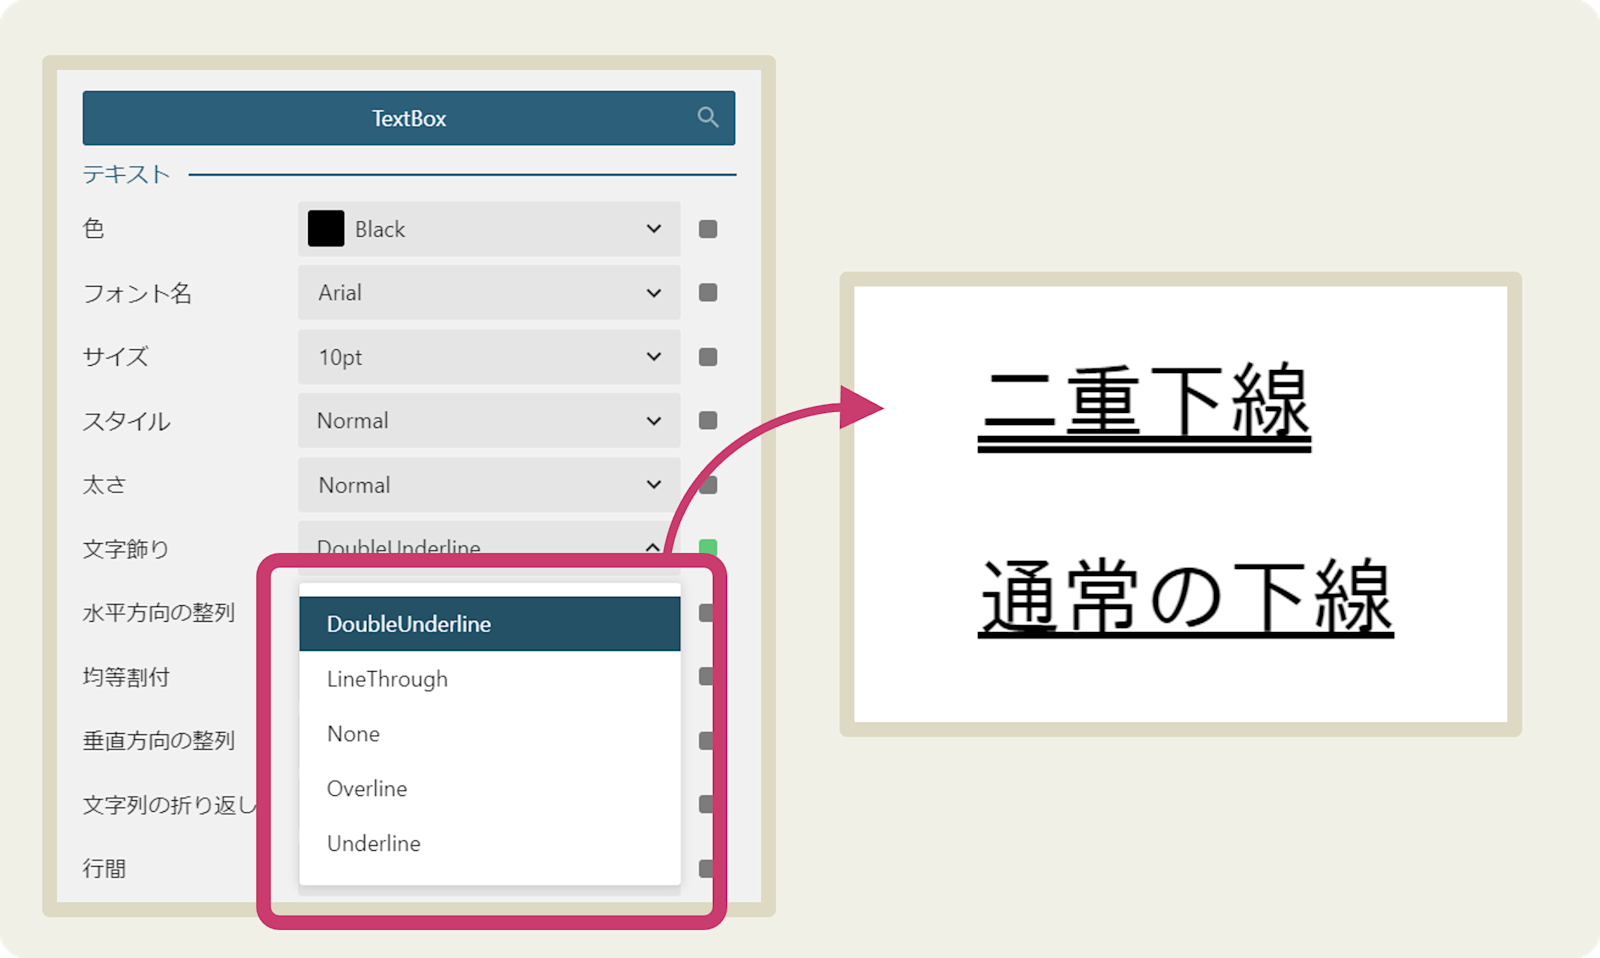Click the 水平方向の整列 label
Screen dimensions: 1600x958
pyautogui.click(x=159, y=613)
